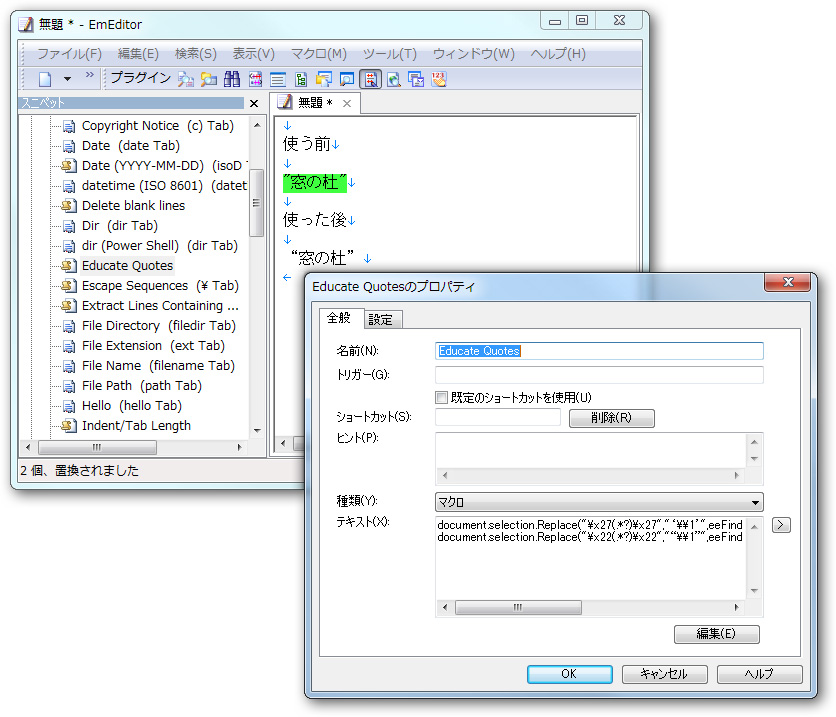Image resolution: width=836 pixels, height=717 pixels.
Task: Click the Search window plugin icon
Action: click(347, 79)
